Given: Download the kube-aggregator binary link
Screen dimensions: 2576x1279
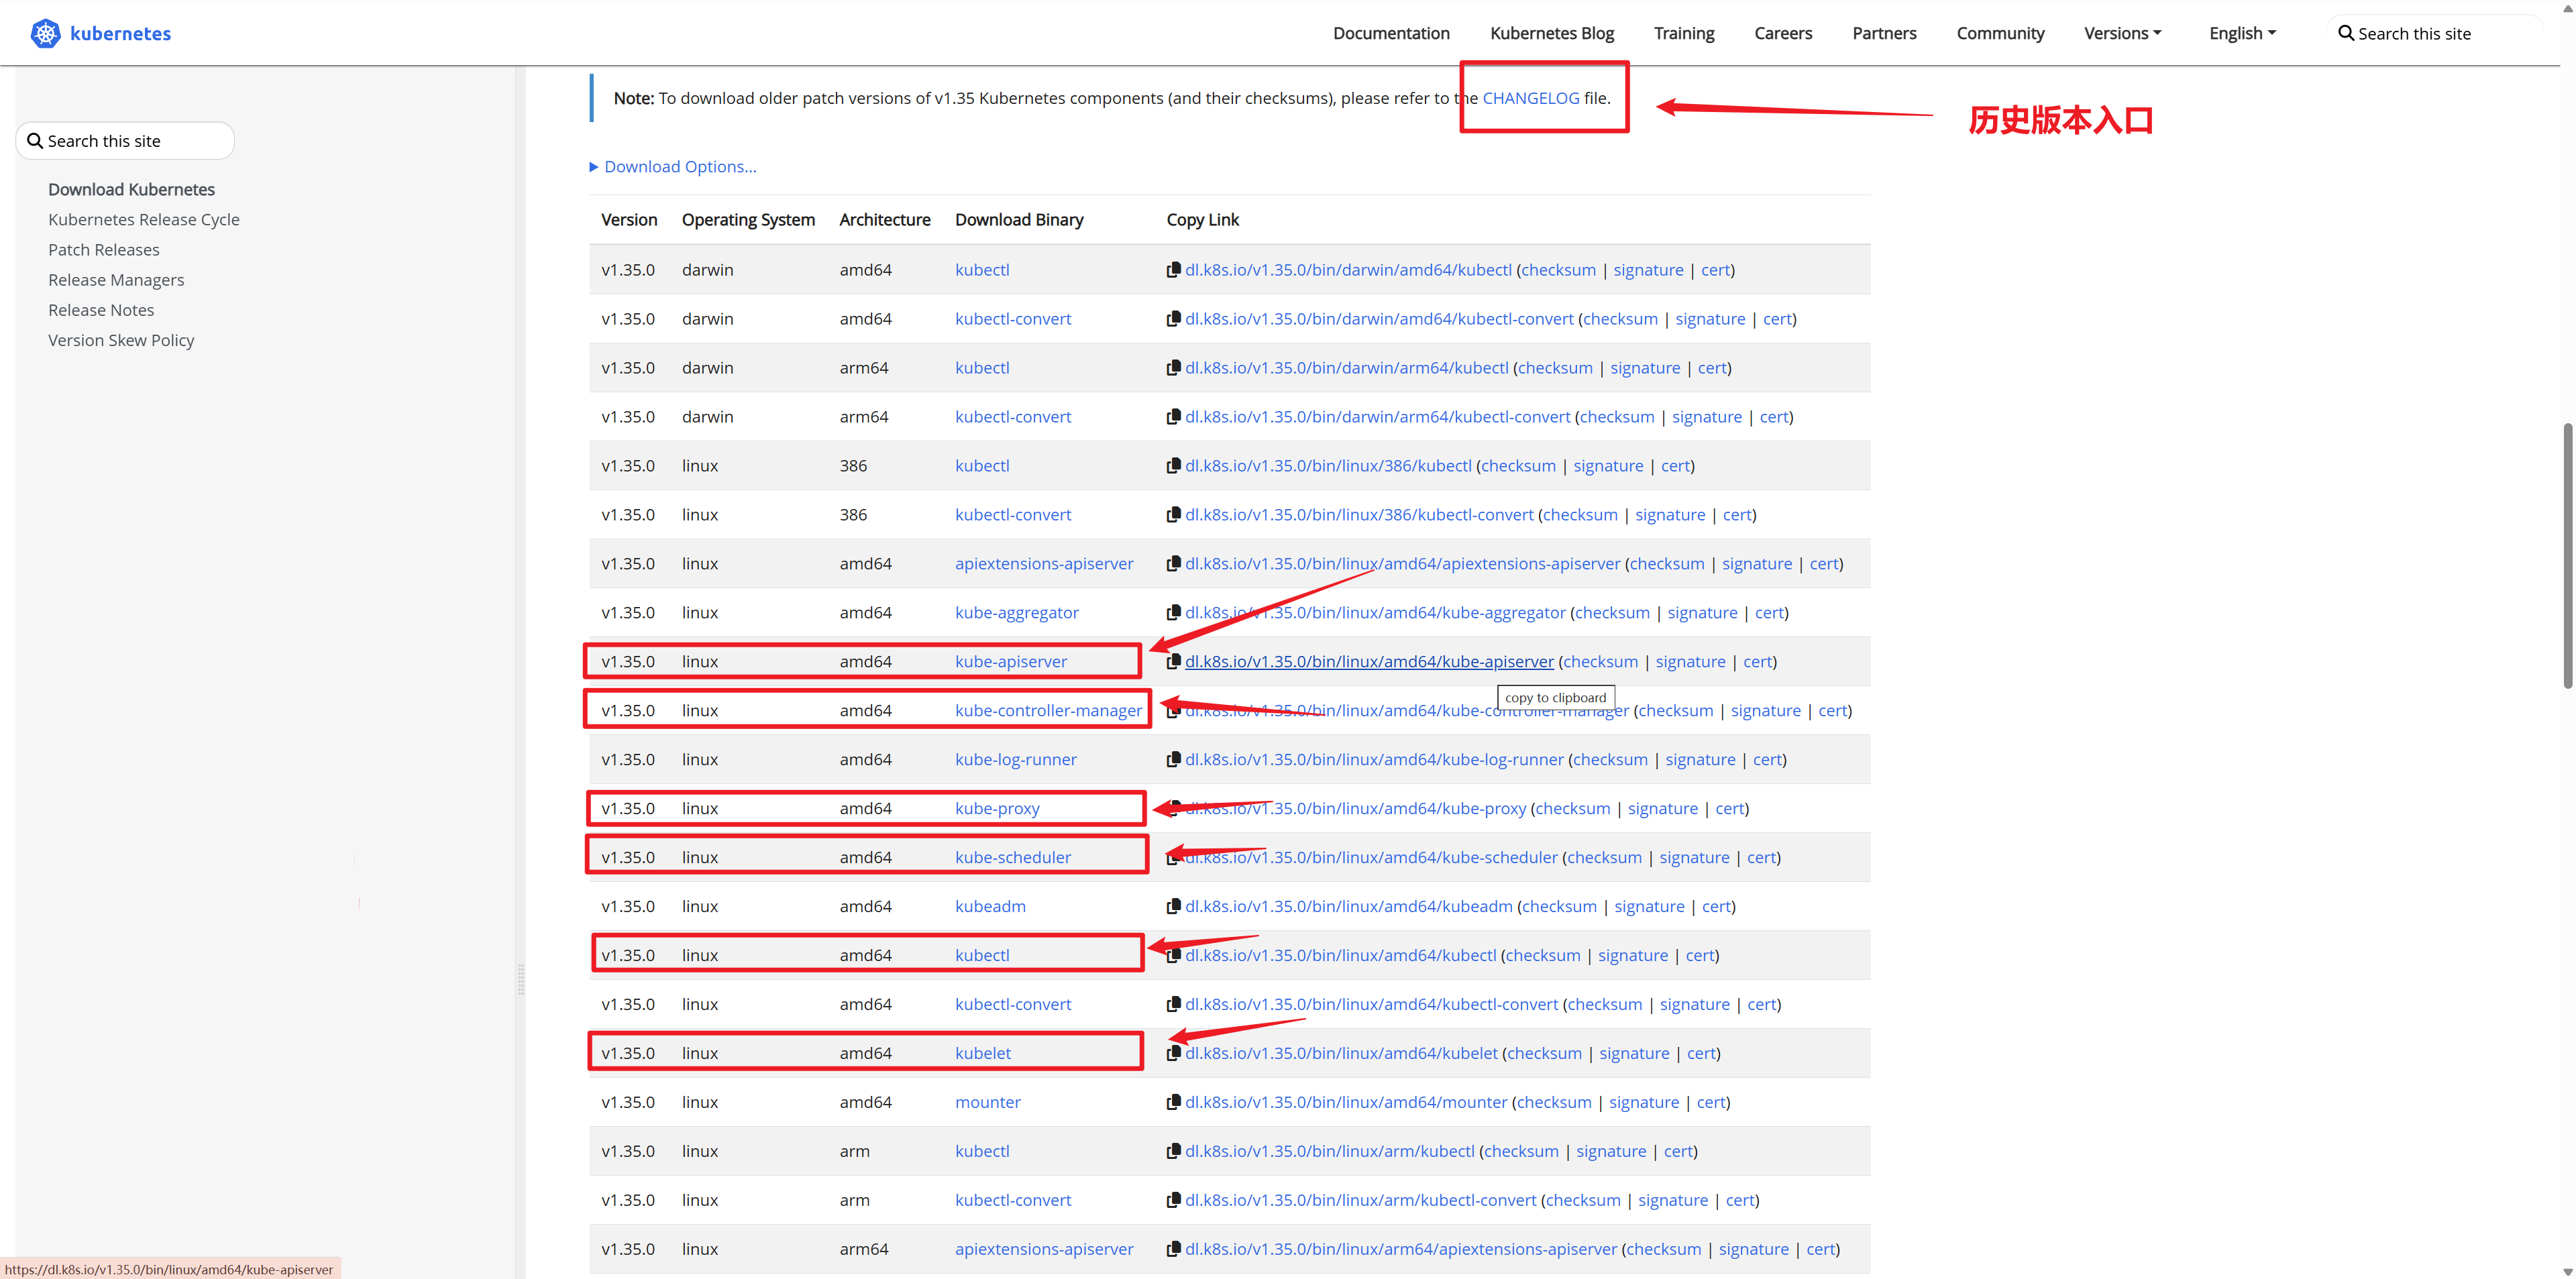Looking at the screenshot, I should click(x=1016, y=613).
